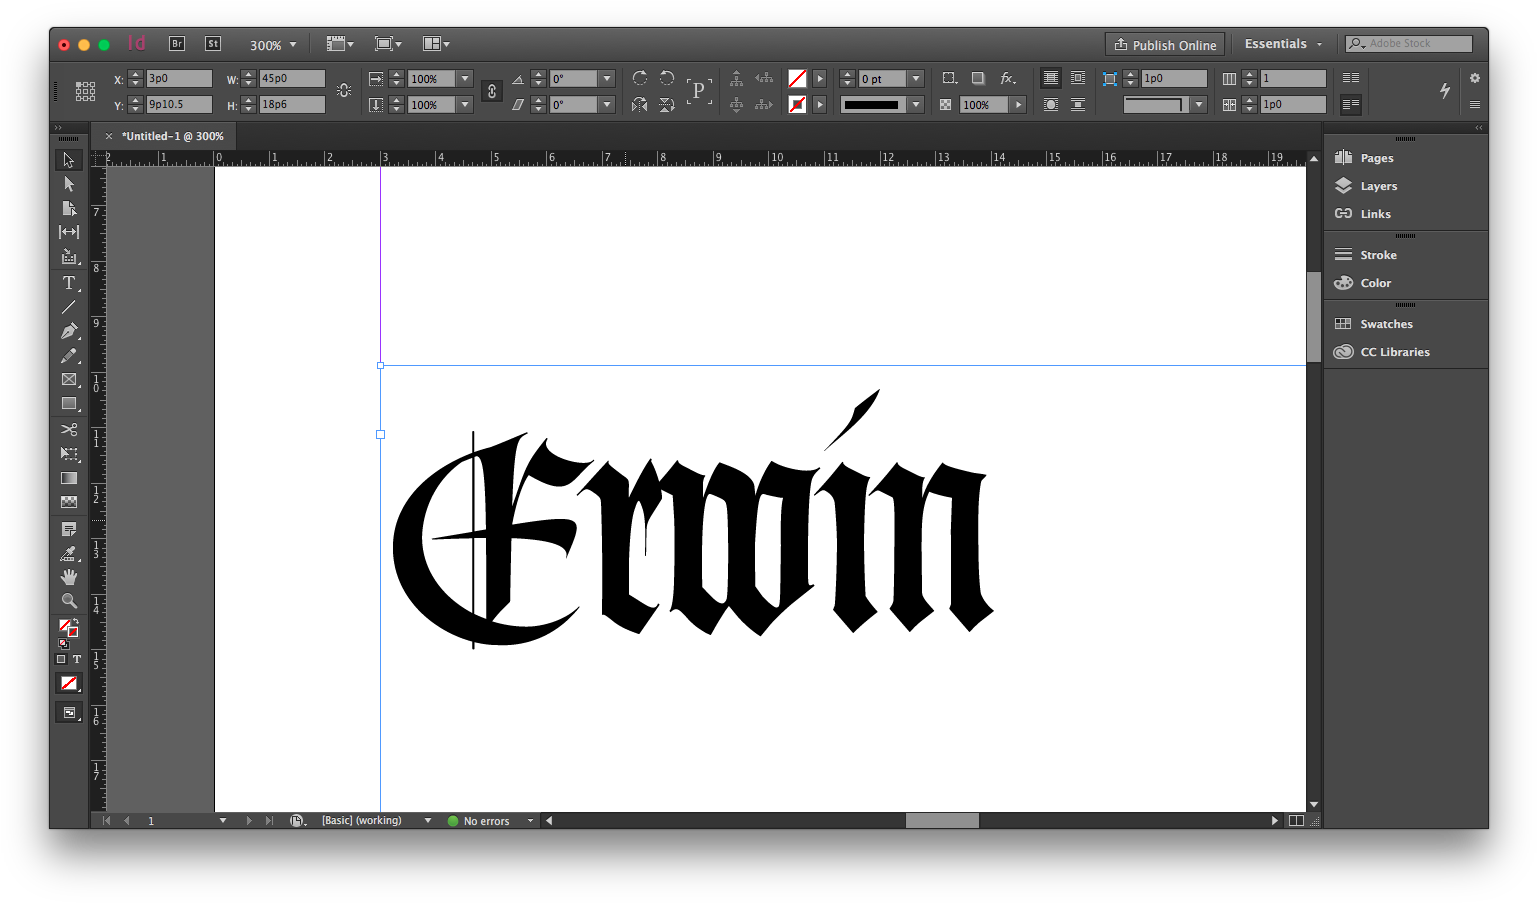Click Rotate 90° Clockwise icon
1537x903 pixels.
click(x=640, y=78)
